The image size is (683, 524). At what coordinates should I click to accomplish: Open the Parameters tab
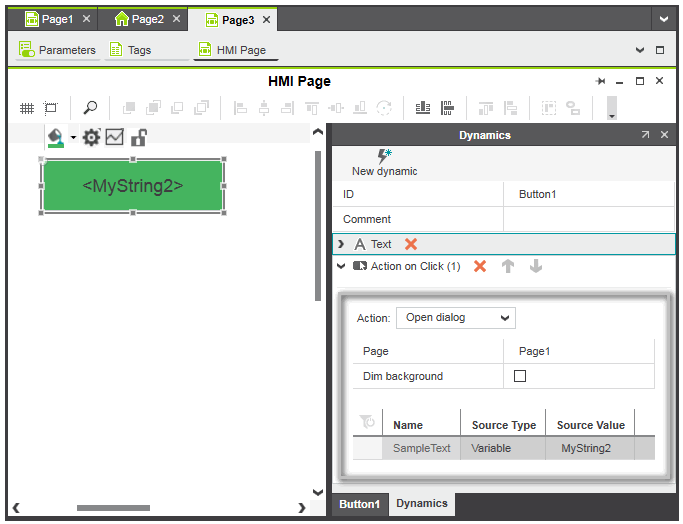tap(58, 49)
